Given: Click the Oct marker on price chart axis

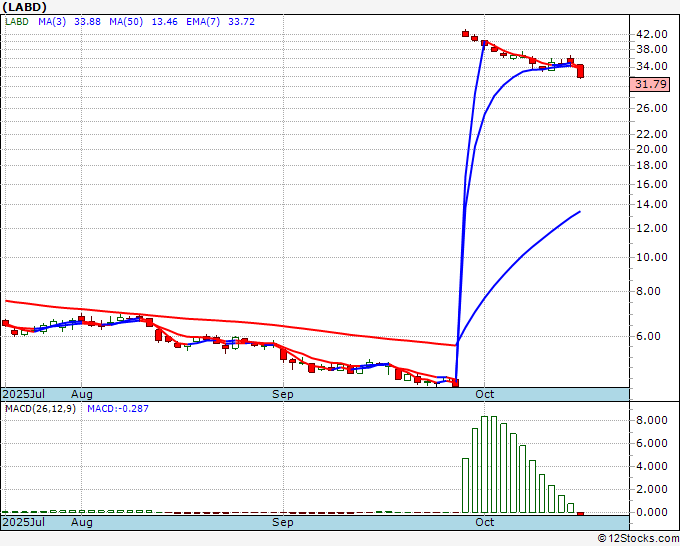Looking at the screenshot, I should point(485,394).
